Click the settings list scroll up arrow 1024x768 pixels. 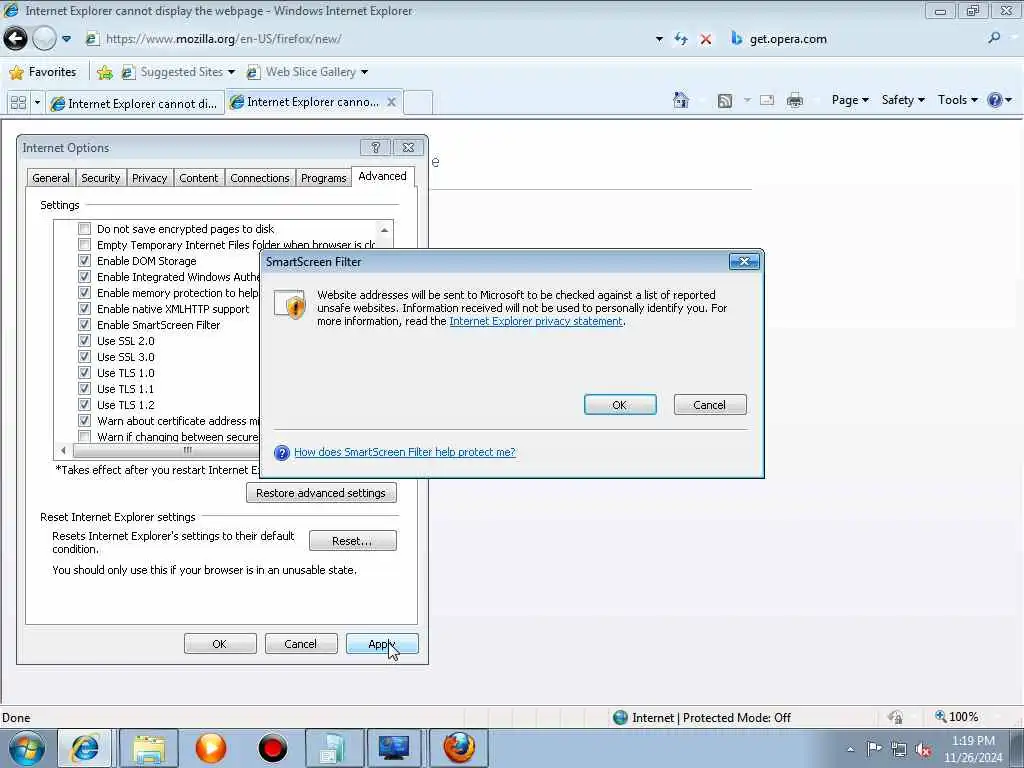point(384,230)
